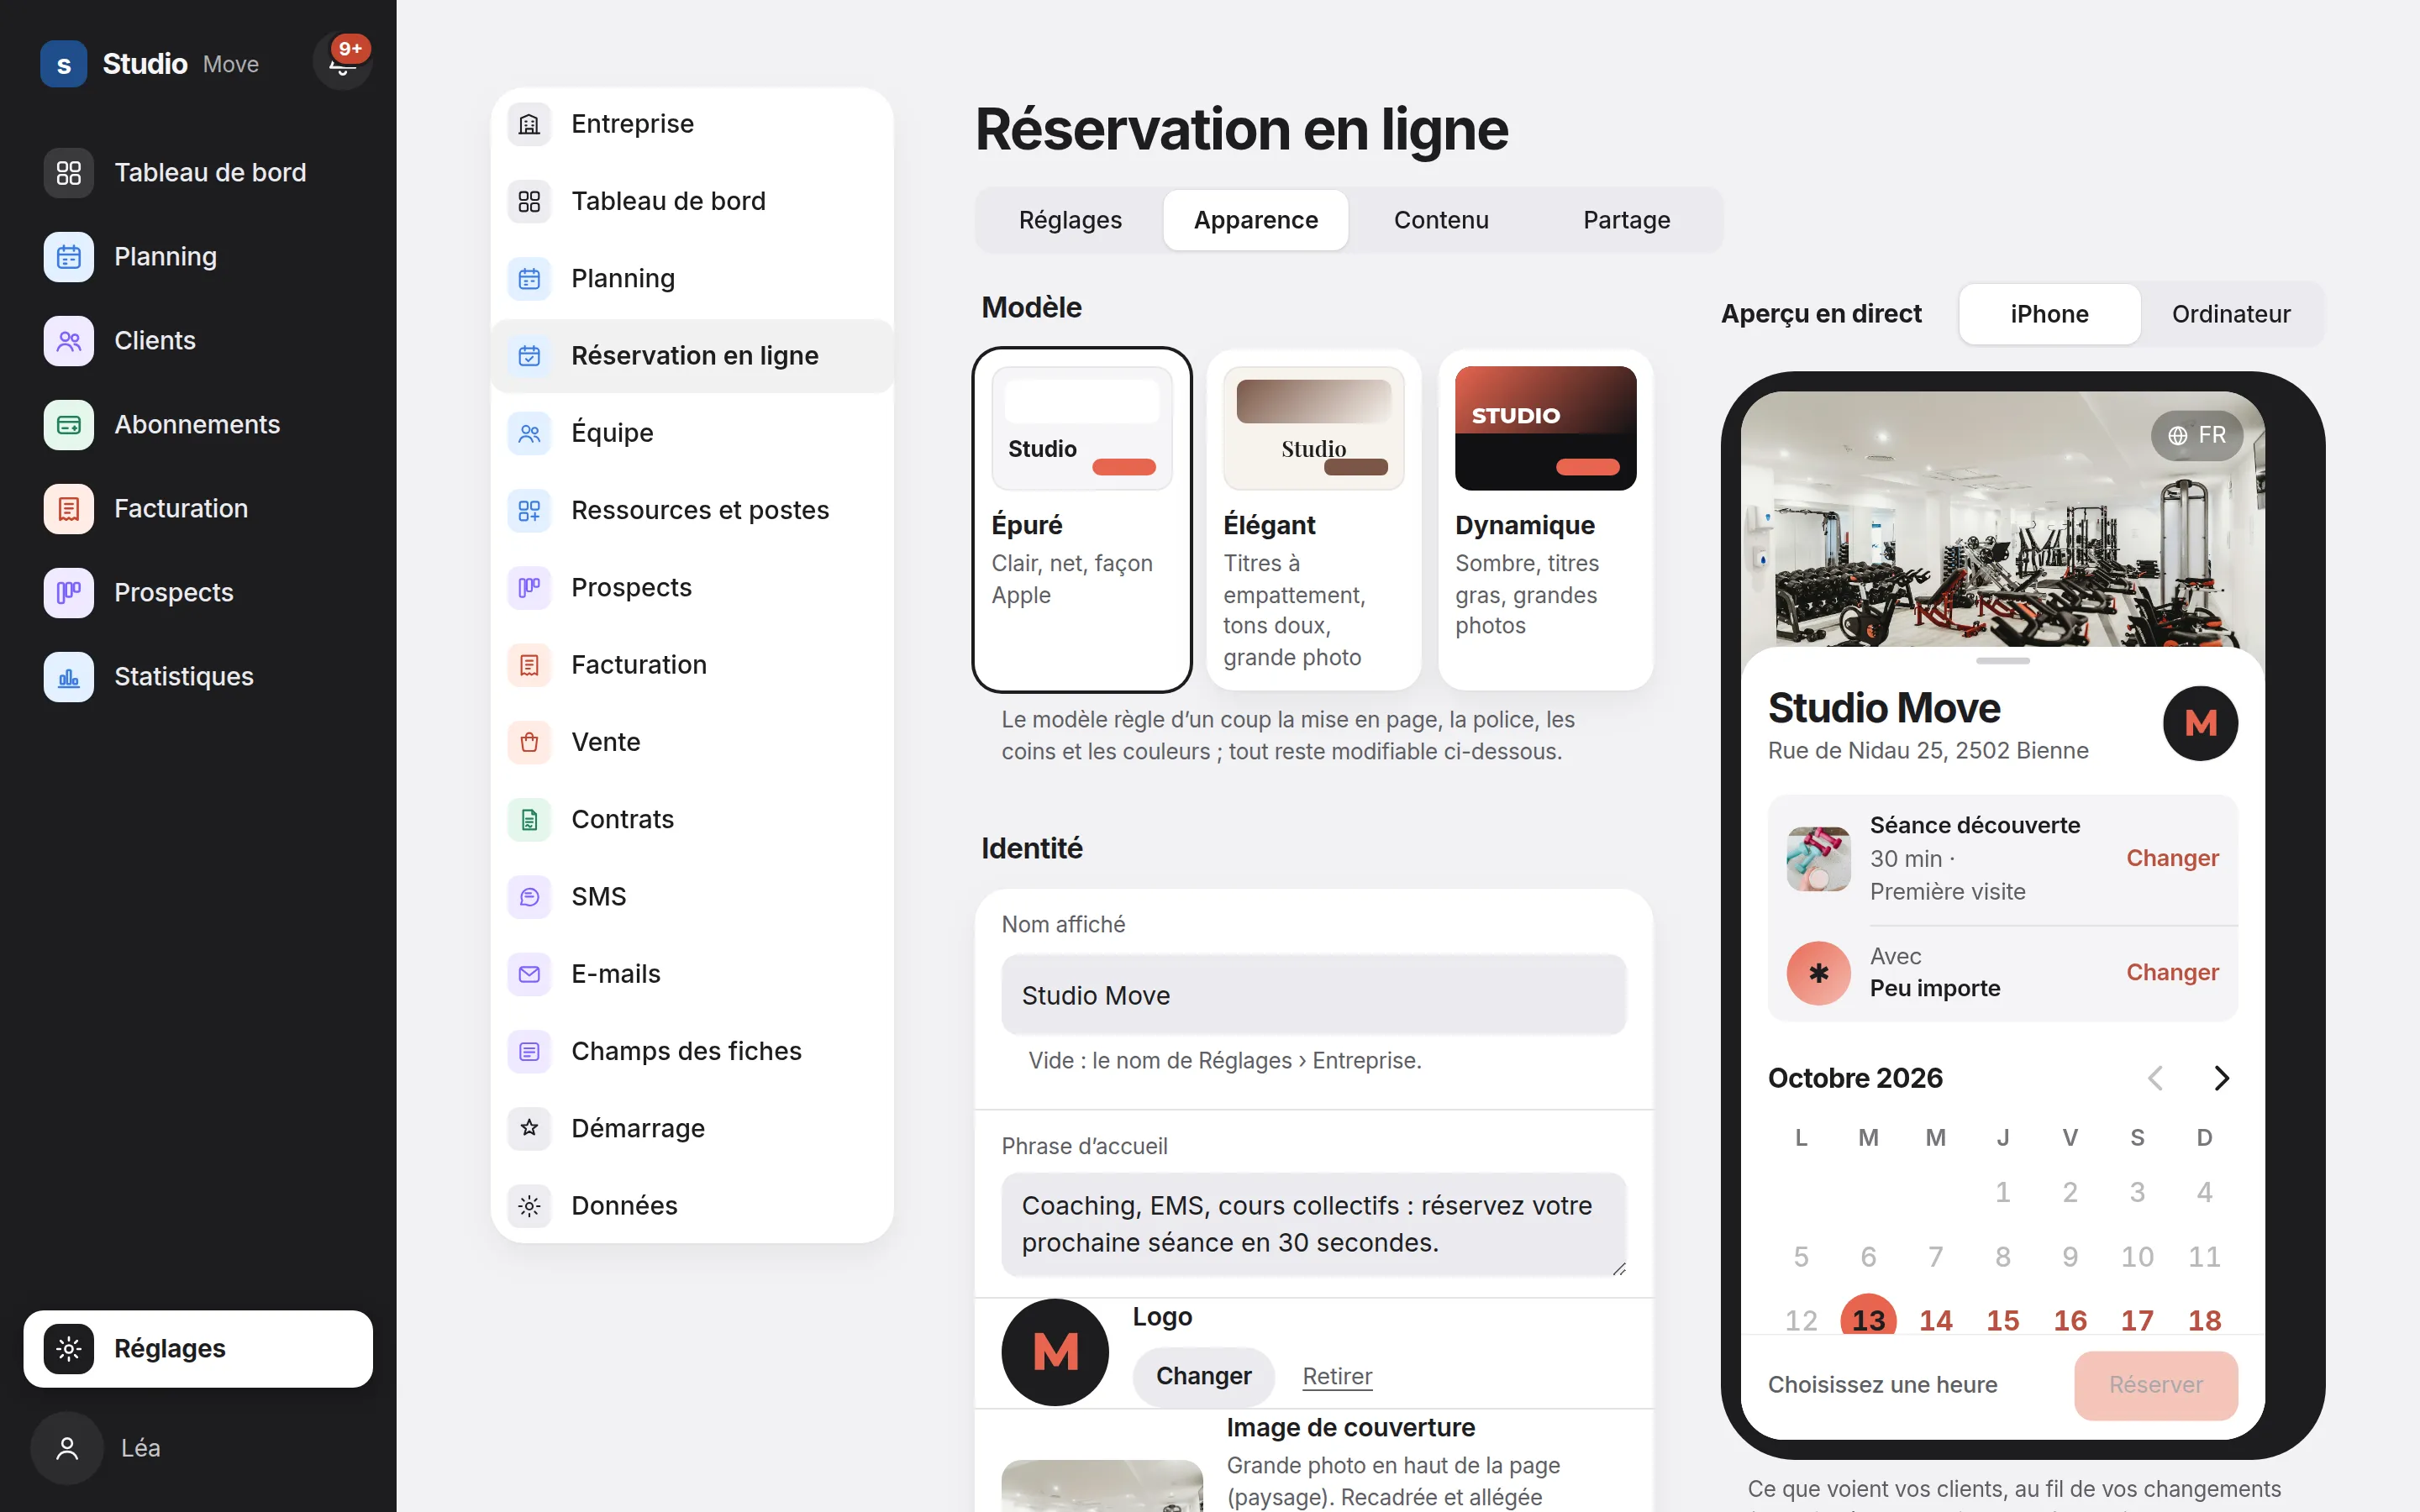Open Réglages in the dark sidebar

pyautogui.click(x=198, y=1348)
